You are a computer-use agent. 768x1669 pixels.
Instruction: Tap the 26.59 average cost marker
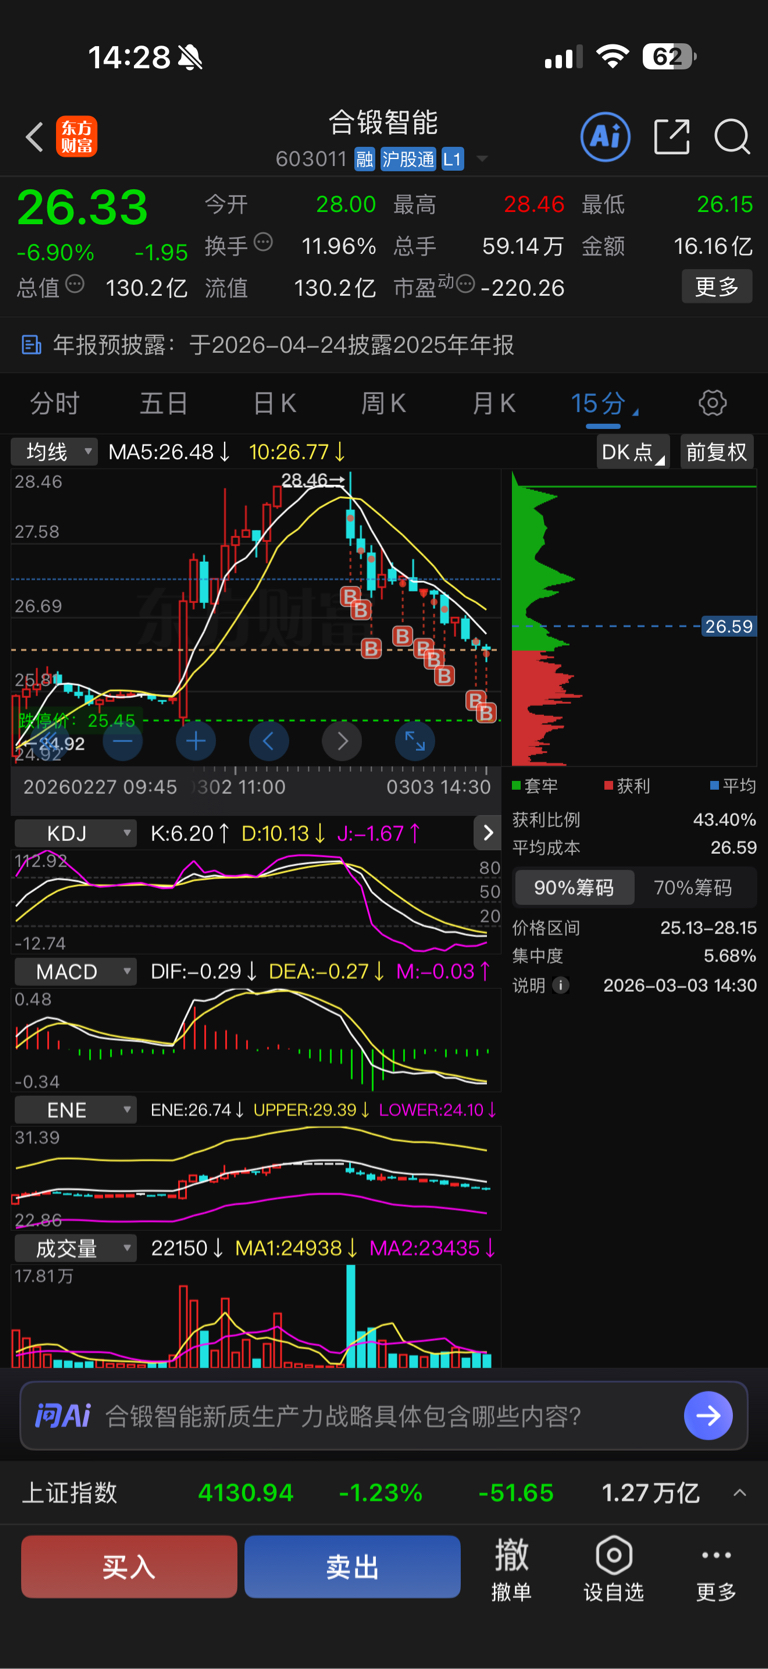pyautogui.click(x=728, y=627)
